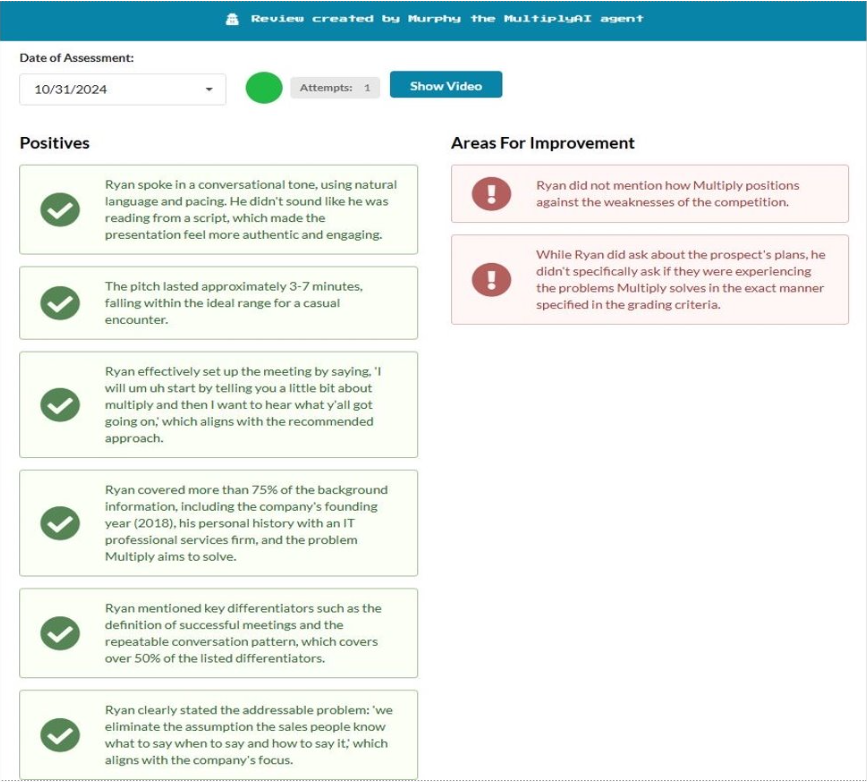Image resolution: width=867 pixels, height=782 pixels.
Task: Click checkmark icon beside pitch duration feedback
Action: click(60, 303)
